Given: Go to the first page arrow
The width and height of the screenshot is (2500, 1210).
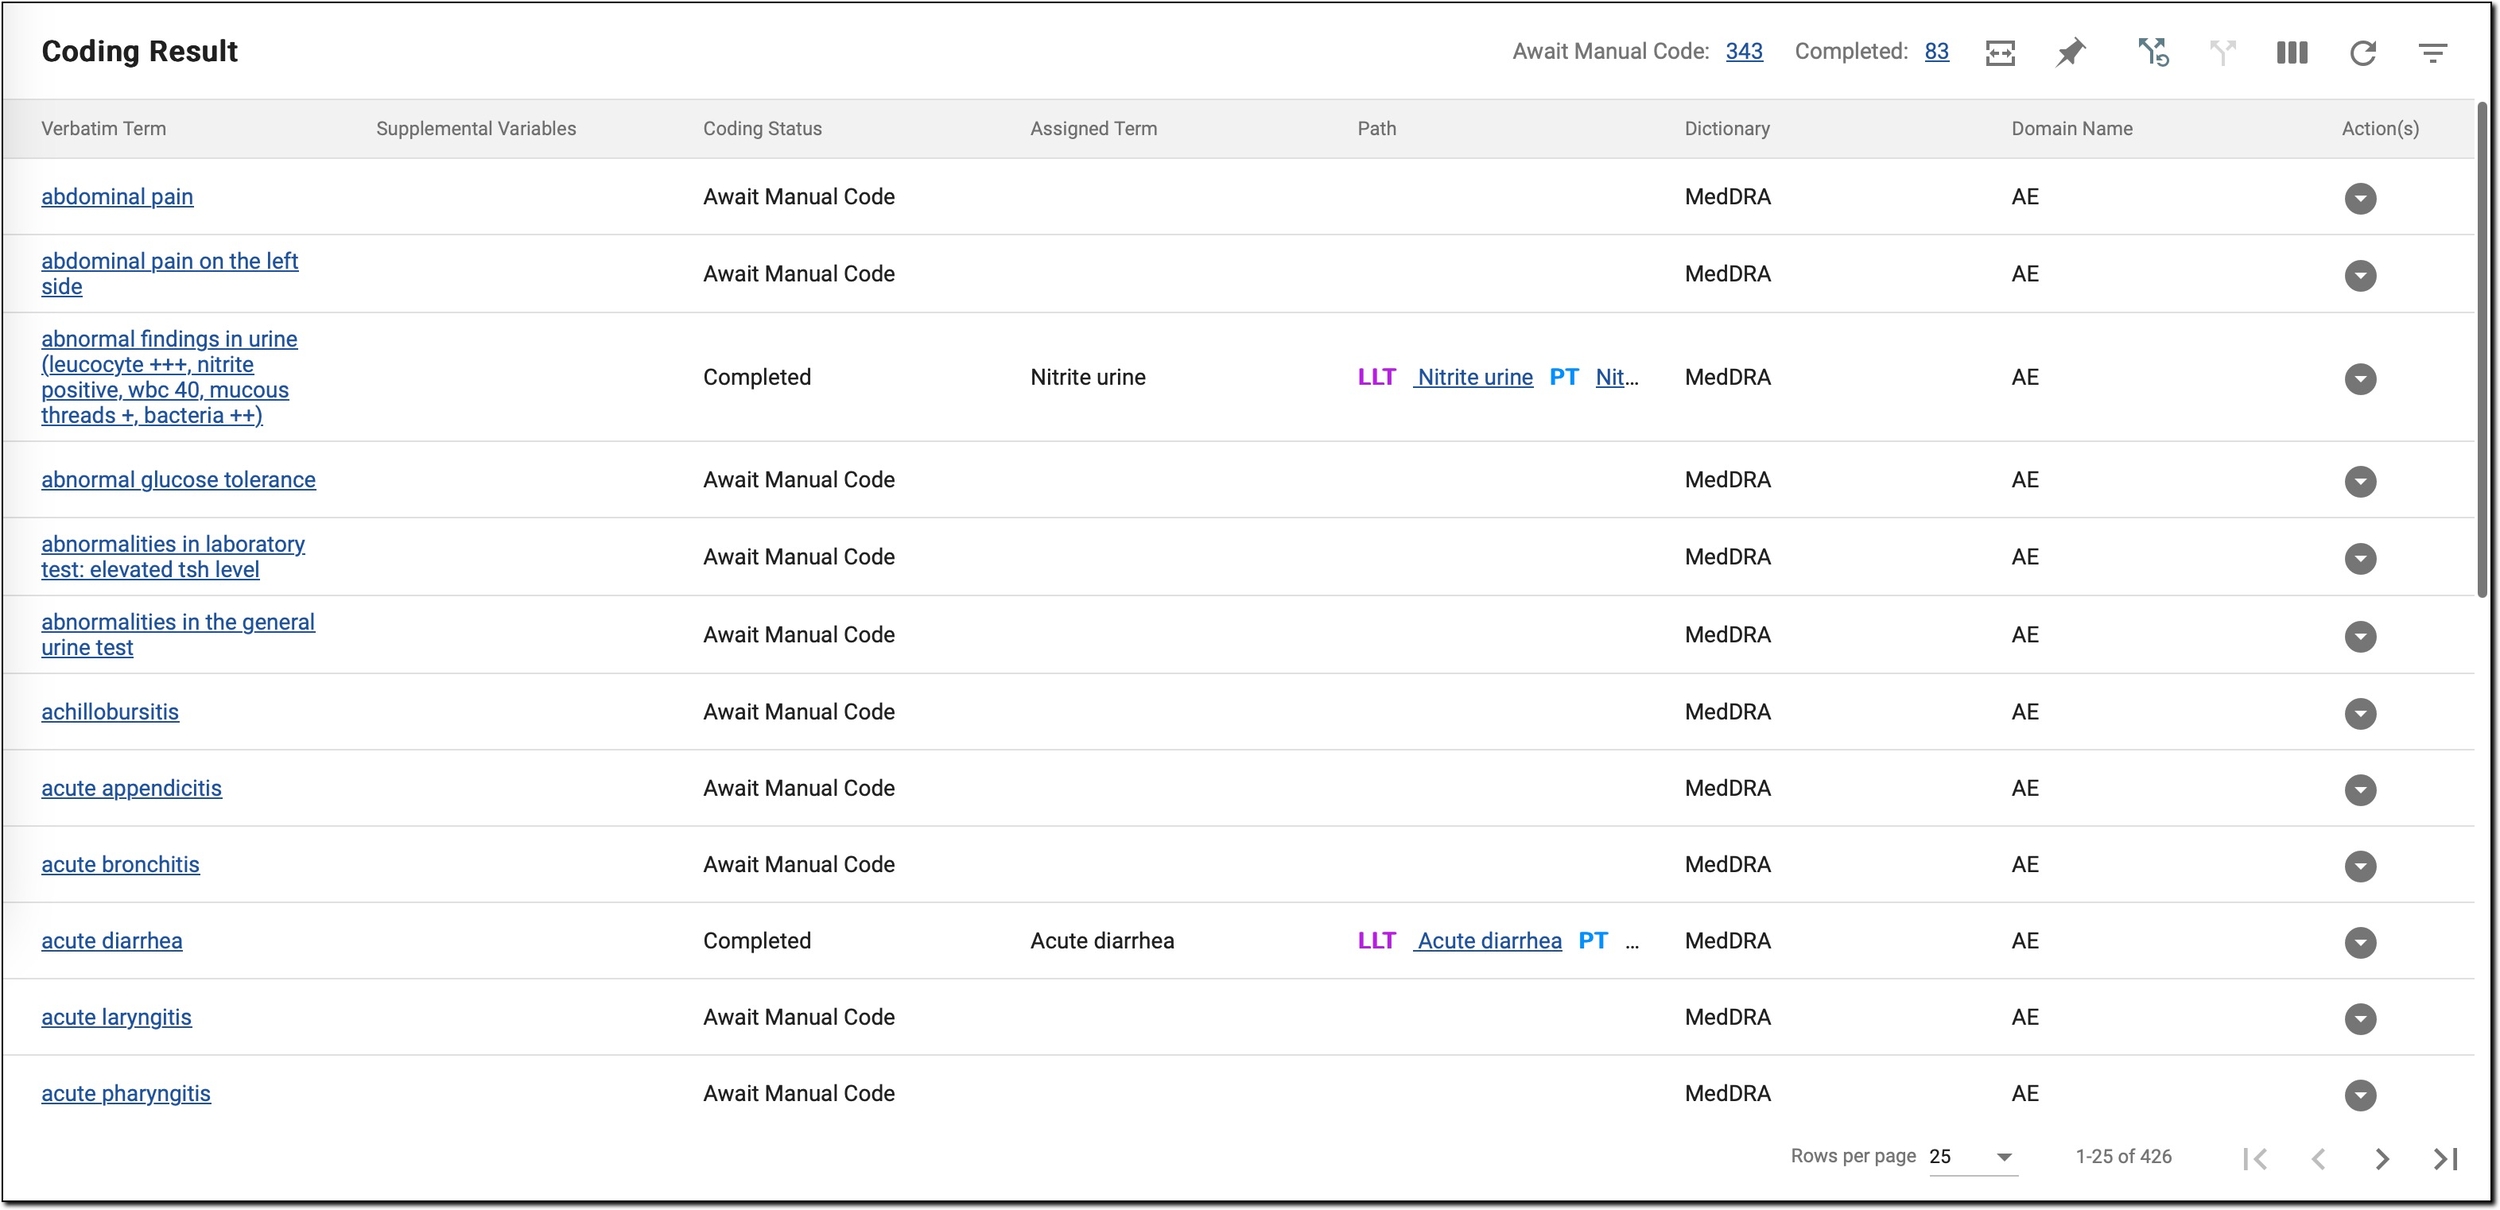Looking at the screenshot, I should pyautogui.click(x=2255, y=1158).
